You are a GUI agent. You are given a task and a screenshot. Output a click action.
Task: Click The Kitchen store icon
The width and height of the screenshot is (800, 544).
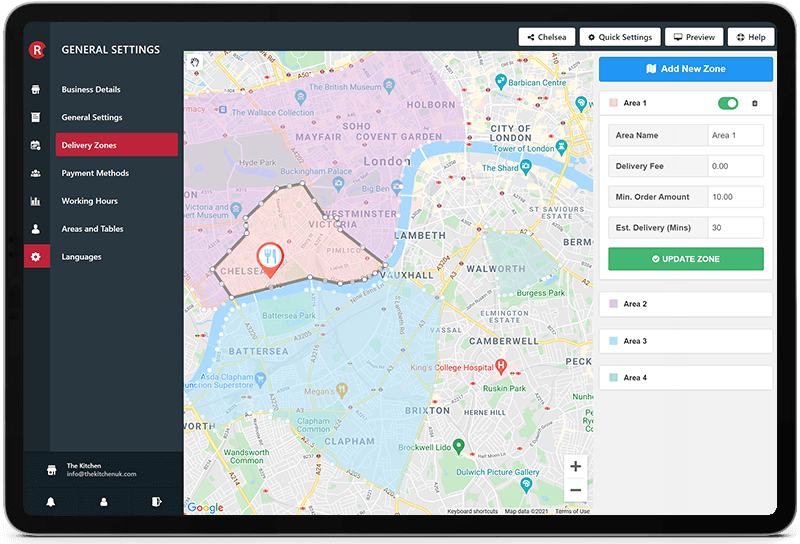(52, 470)
